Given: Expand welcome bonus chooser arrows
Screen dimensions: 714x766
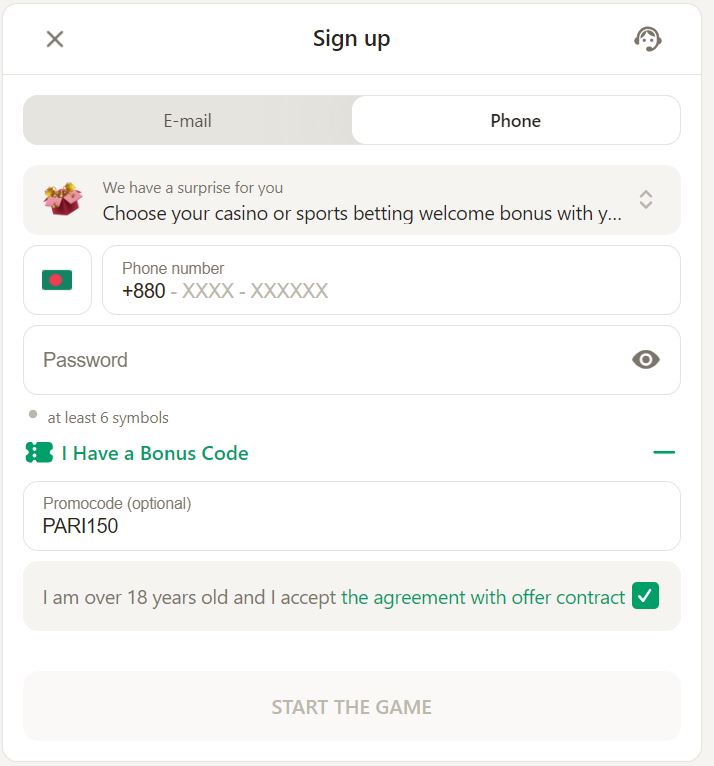Looking at the screenshot, I should pos(646,199).
